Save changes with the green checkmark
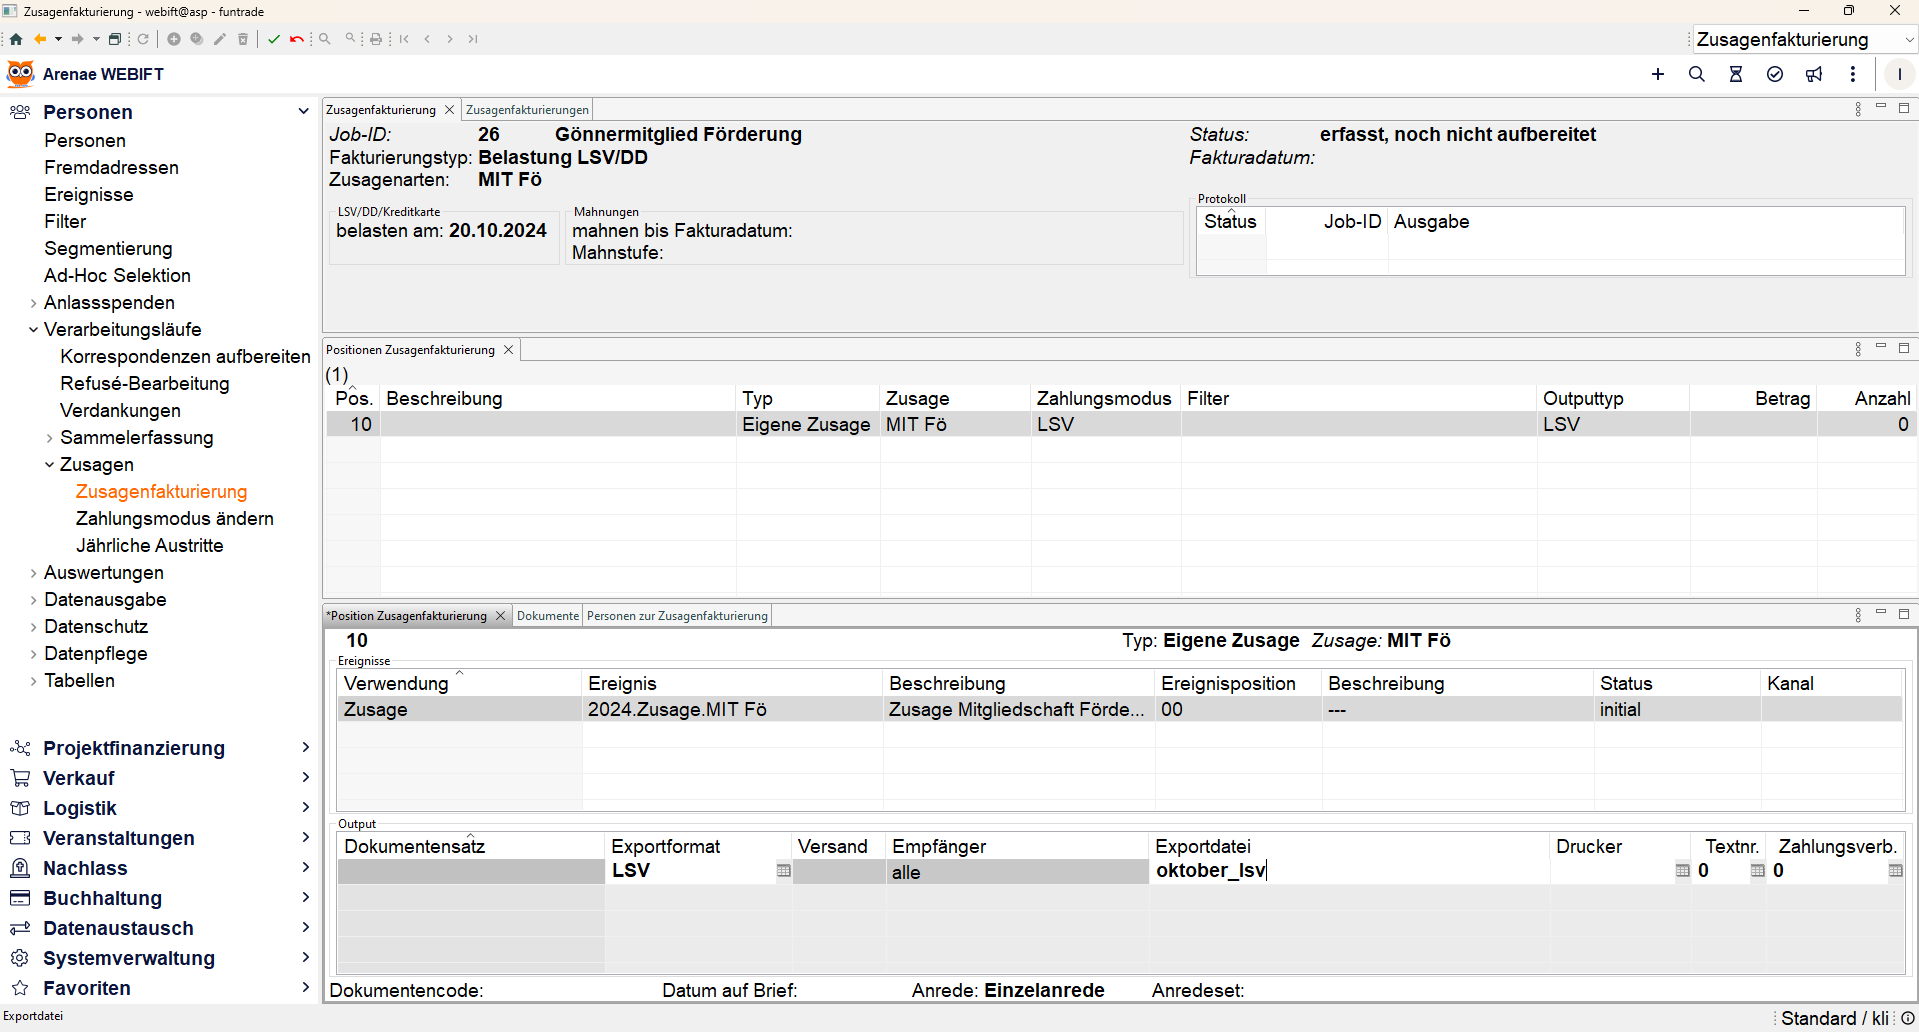 pyautogui.click(x=274, y=39)
